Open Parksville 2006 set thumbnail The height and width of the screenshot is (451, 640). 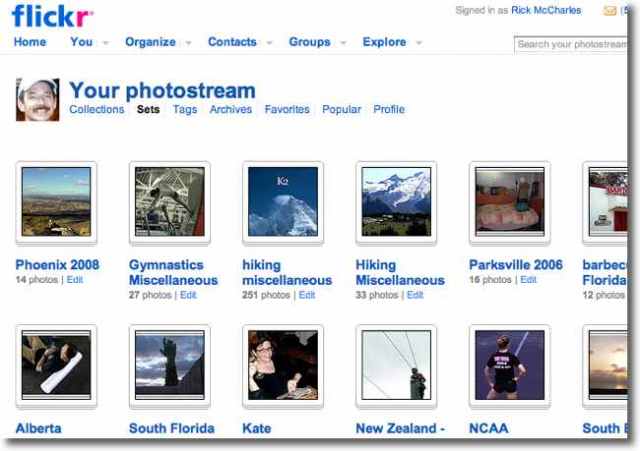click(x=510, y=202)
